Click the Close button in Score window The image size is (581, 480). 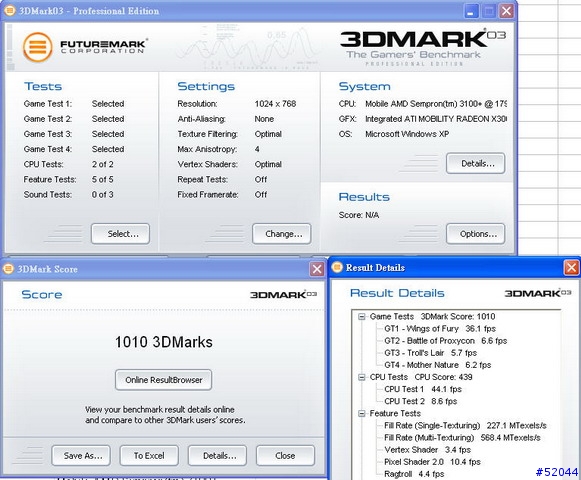point(285,456)
